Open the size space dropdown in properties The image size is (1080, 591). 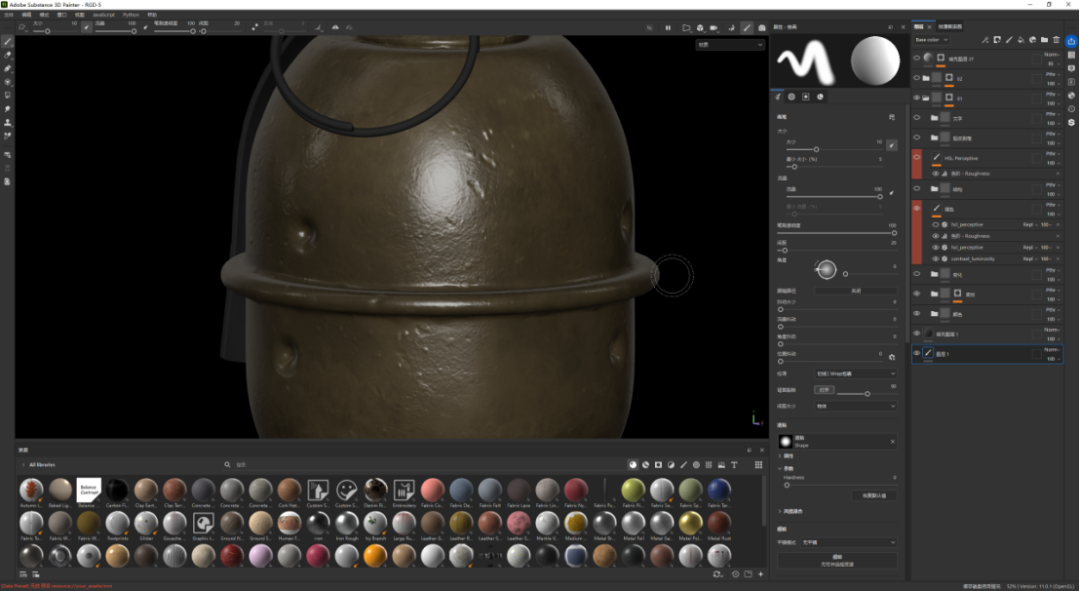click(x=855, y=406)
